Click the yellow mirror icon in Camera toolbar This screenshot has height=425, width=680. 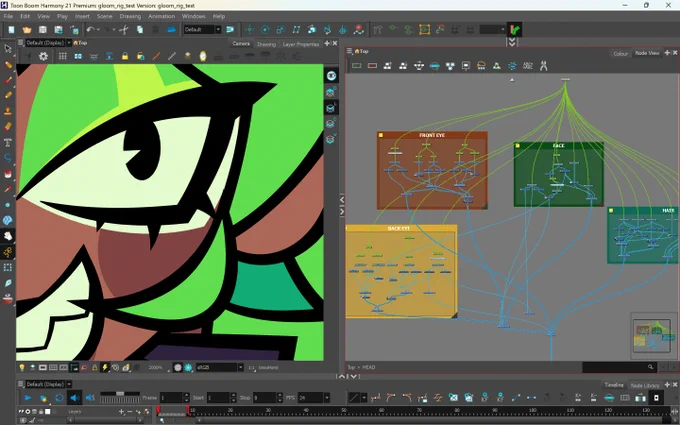tap(203, 56)
